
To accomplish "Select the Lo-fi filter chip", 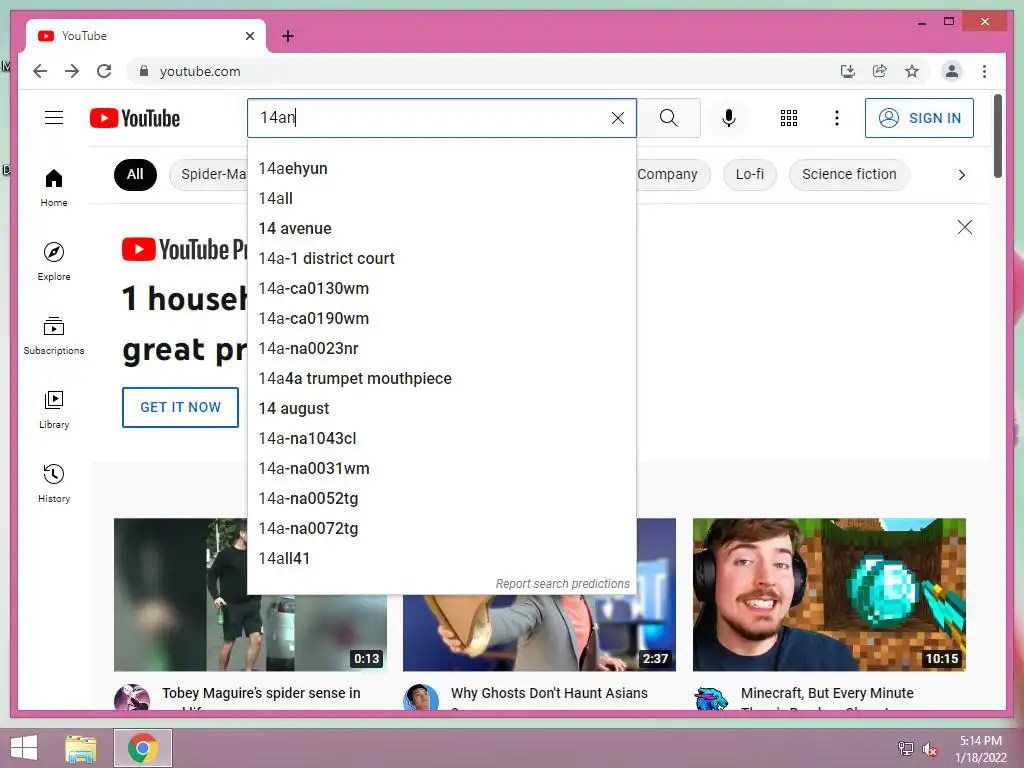I will [x=750, y=174].
